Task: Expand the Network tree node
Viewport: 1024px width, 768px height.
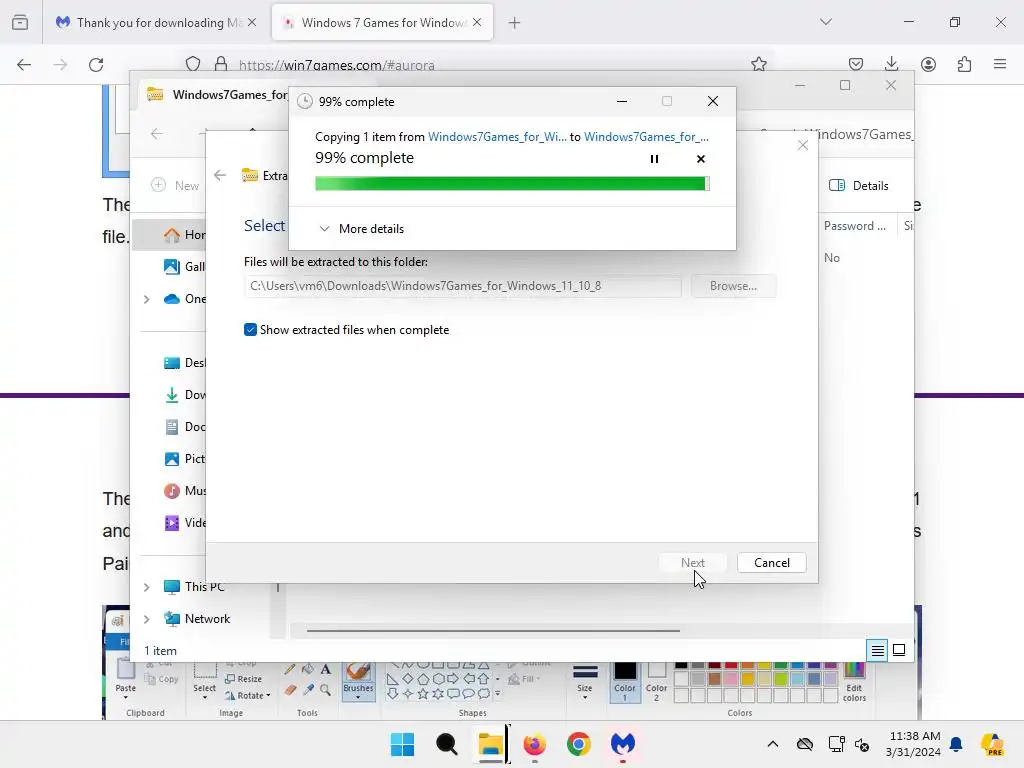Action: pyautogui.click(x=147, y=619)
